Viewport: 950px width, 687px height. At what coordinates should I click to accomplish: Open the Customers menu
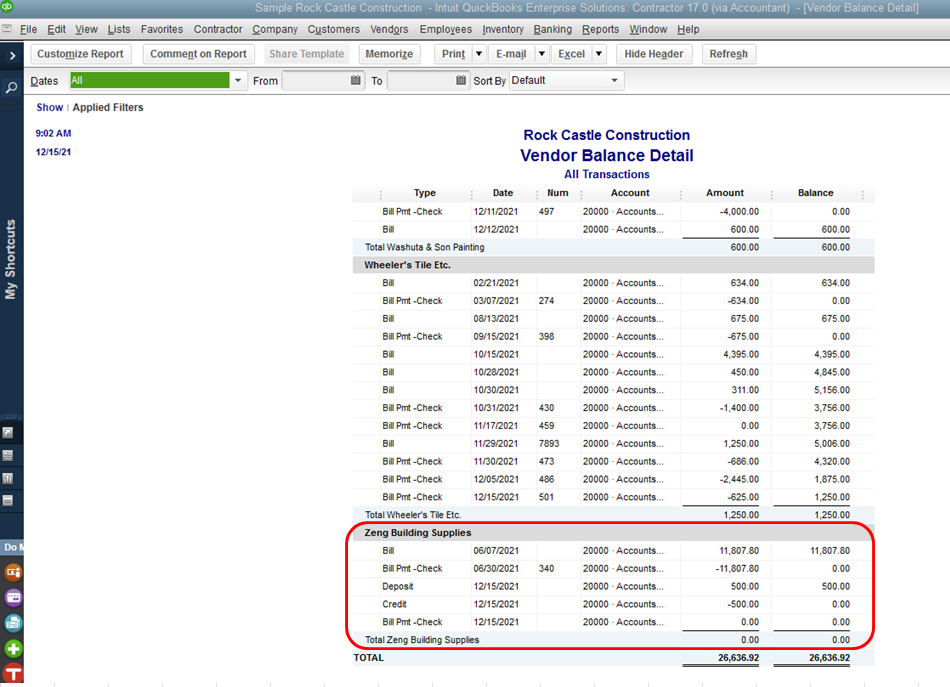(x=333, y=29)
